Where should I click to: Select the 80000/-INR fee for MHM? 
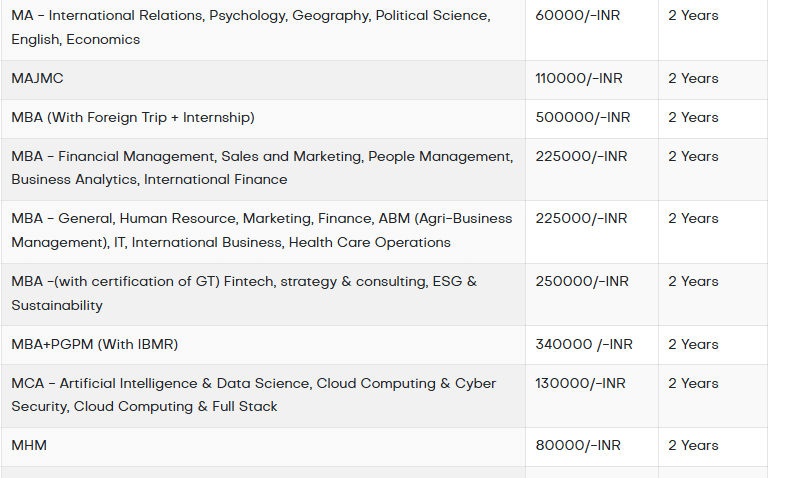[x=578, y=445]
